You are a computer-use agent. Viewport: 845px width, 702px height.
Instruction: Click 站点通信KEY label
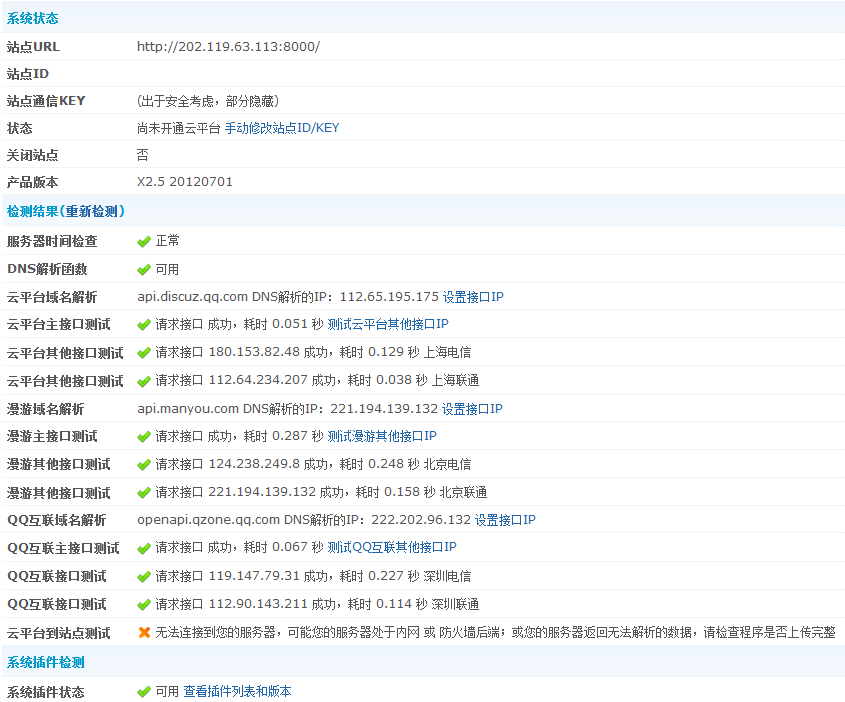46,101
